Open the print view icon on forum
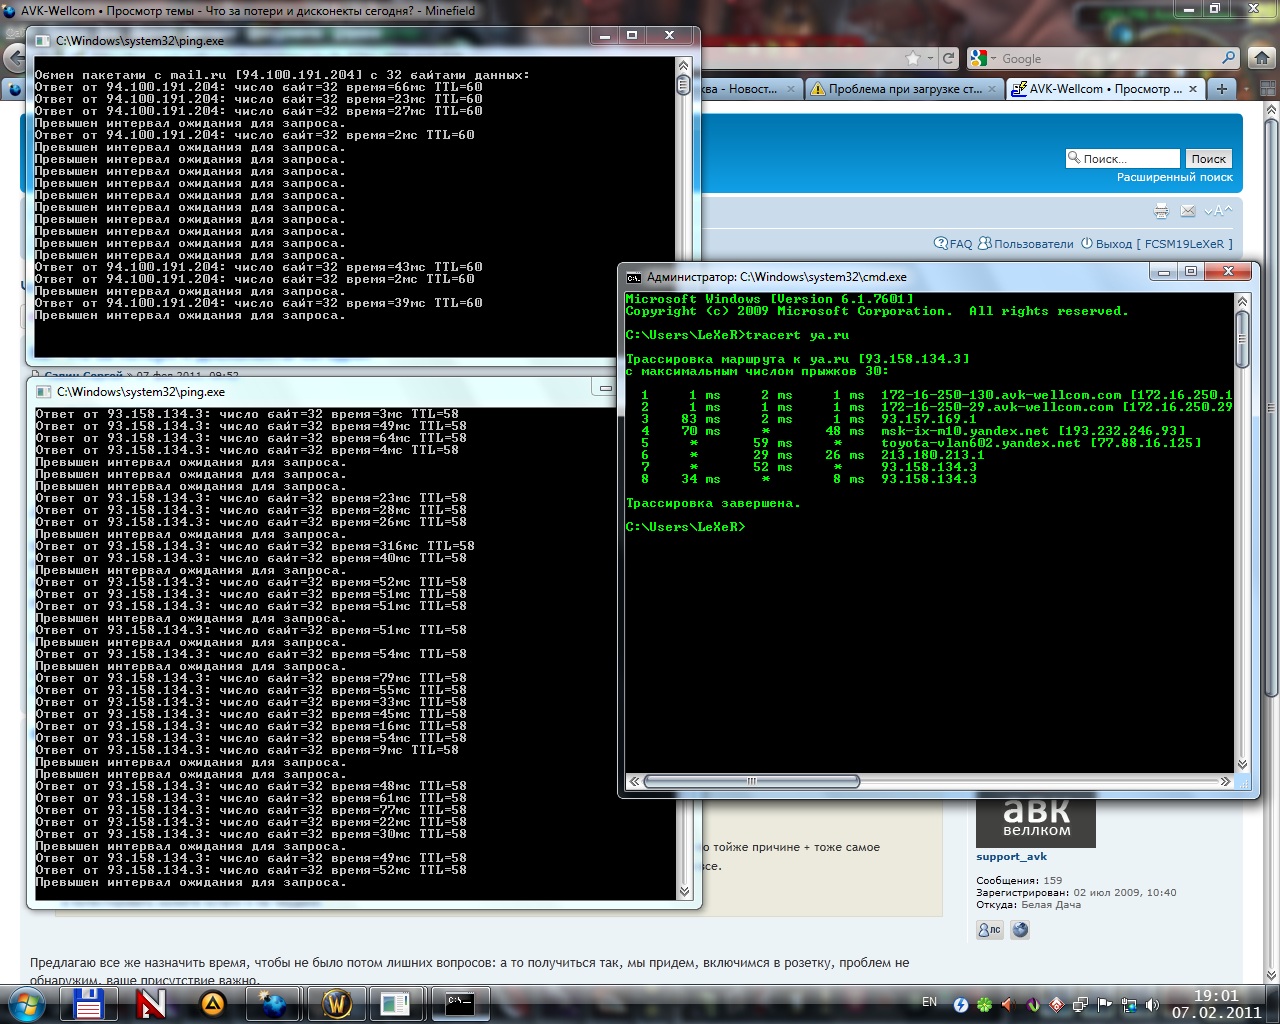This screenshot has width=1280, height=1024. click(x=1161, y=211)
